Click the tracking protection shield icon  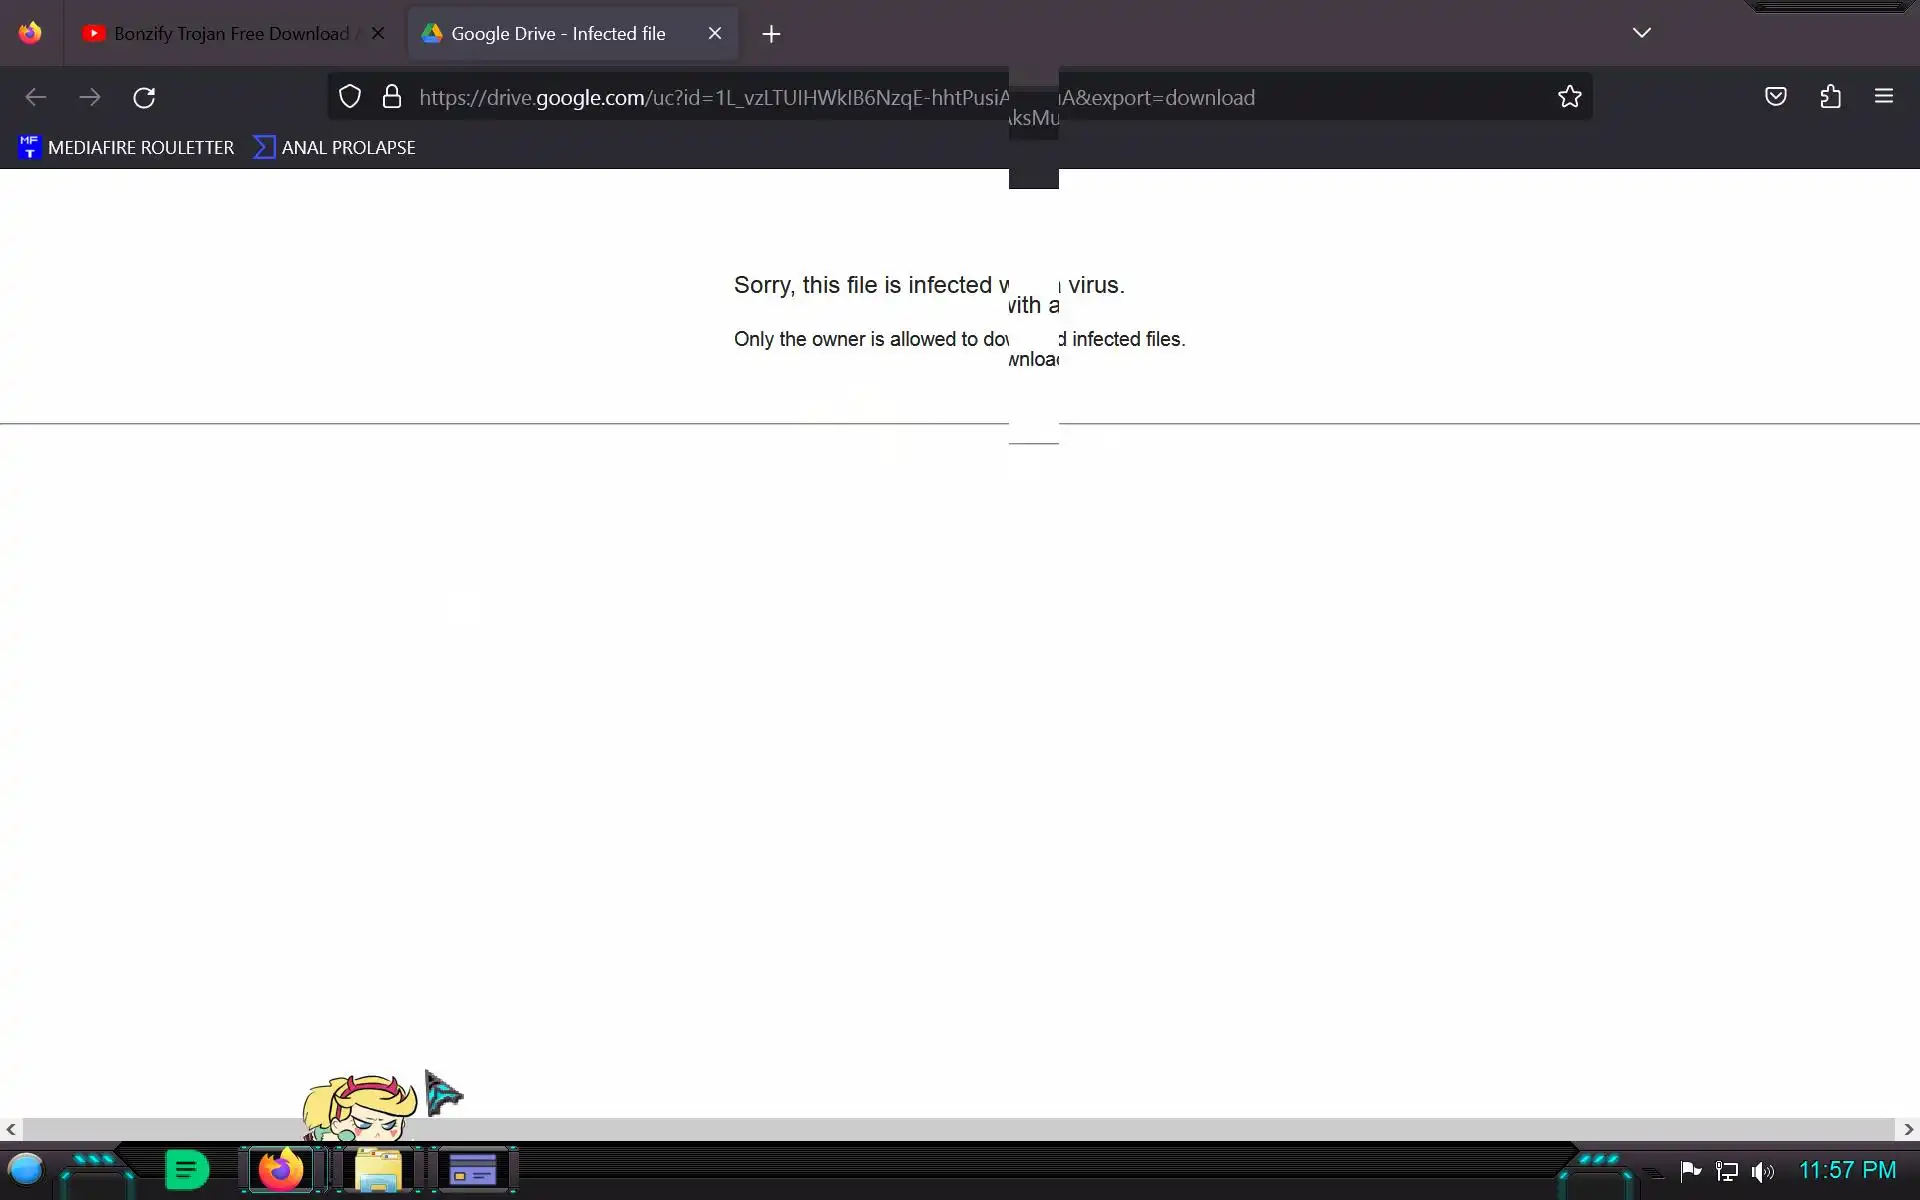pyautogui.click(x=349, y=97)
